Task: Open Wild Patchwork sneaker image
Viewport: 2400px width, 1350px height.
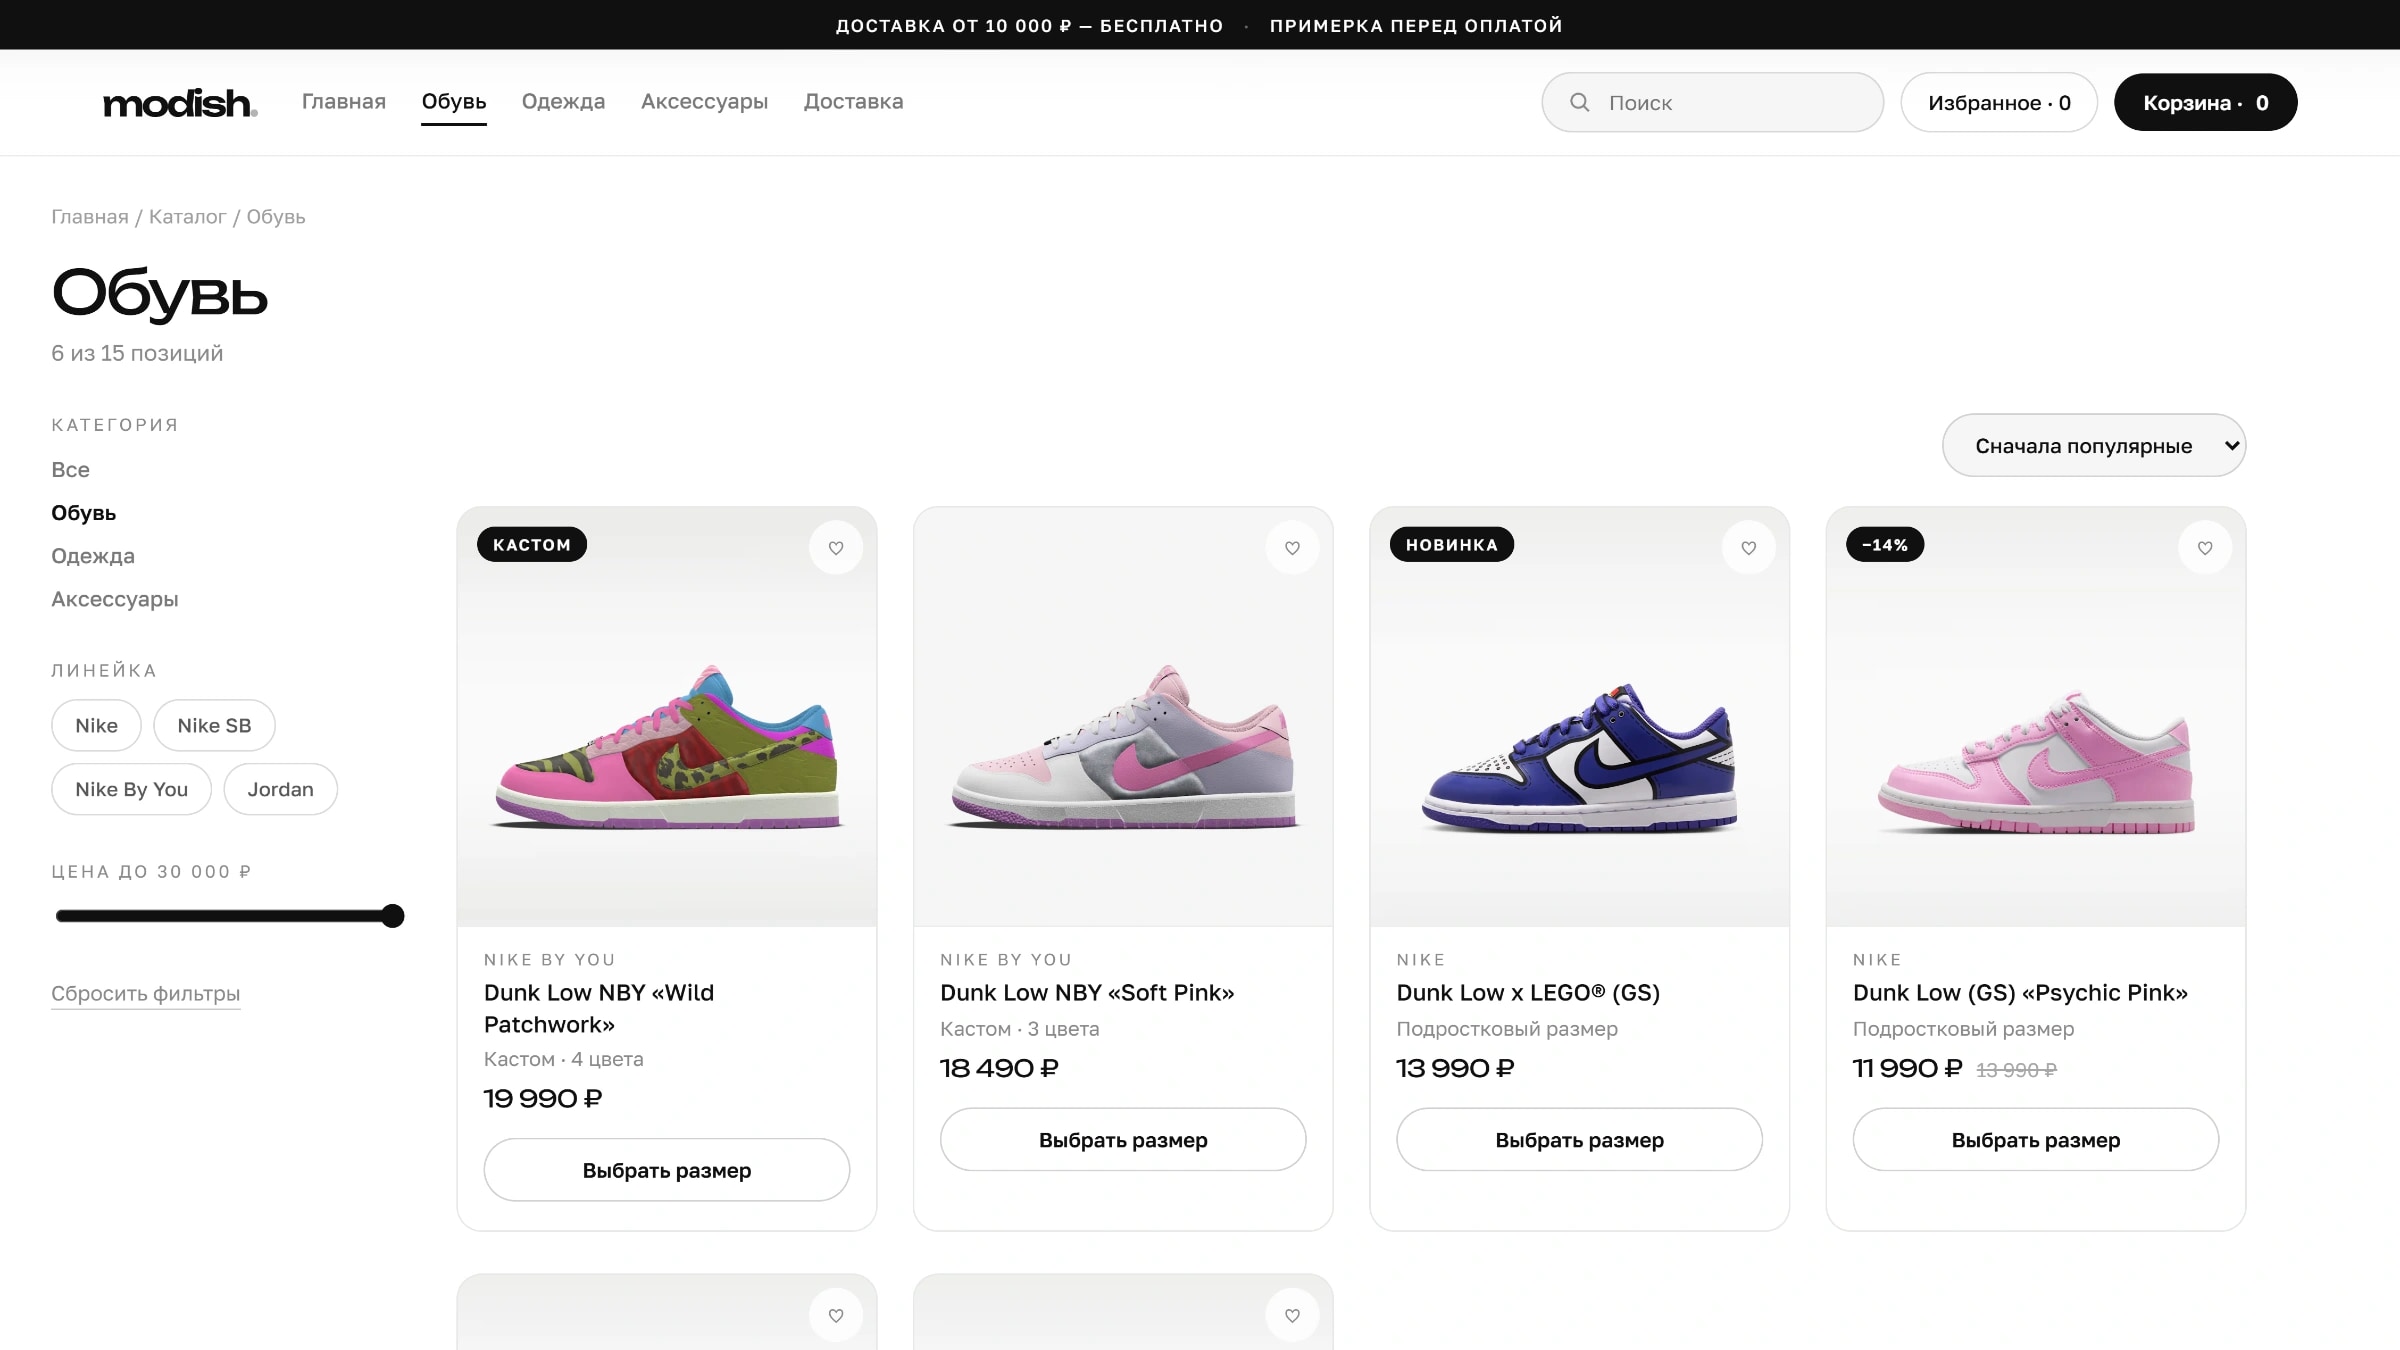Action: pos(666,717)
